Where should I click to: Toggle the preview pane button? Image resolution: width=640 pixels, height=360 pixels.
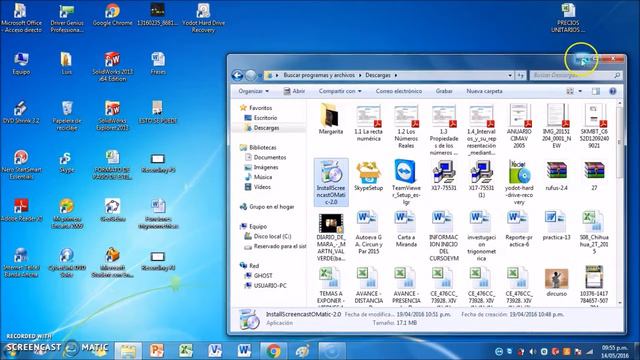[596, 91]
